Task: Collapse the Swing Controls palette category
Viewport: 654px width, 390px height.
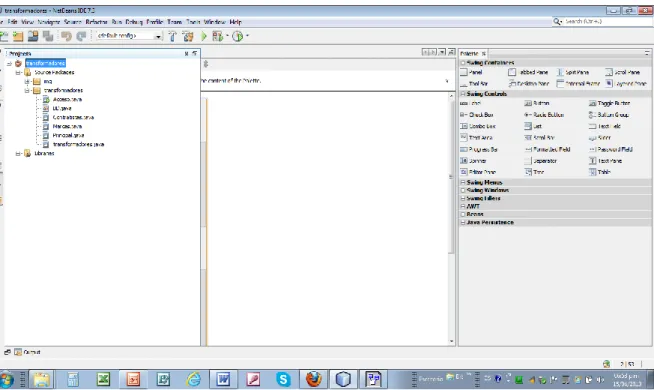Action: tap(463, 94)
